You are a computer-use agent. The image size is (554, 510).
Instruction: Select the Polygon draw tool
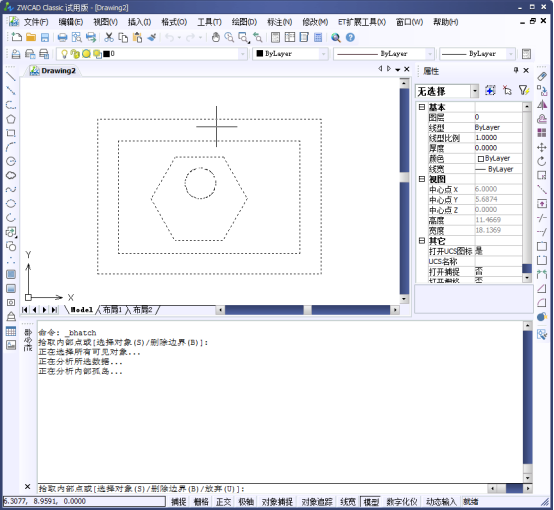point(11,119)
